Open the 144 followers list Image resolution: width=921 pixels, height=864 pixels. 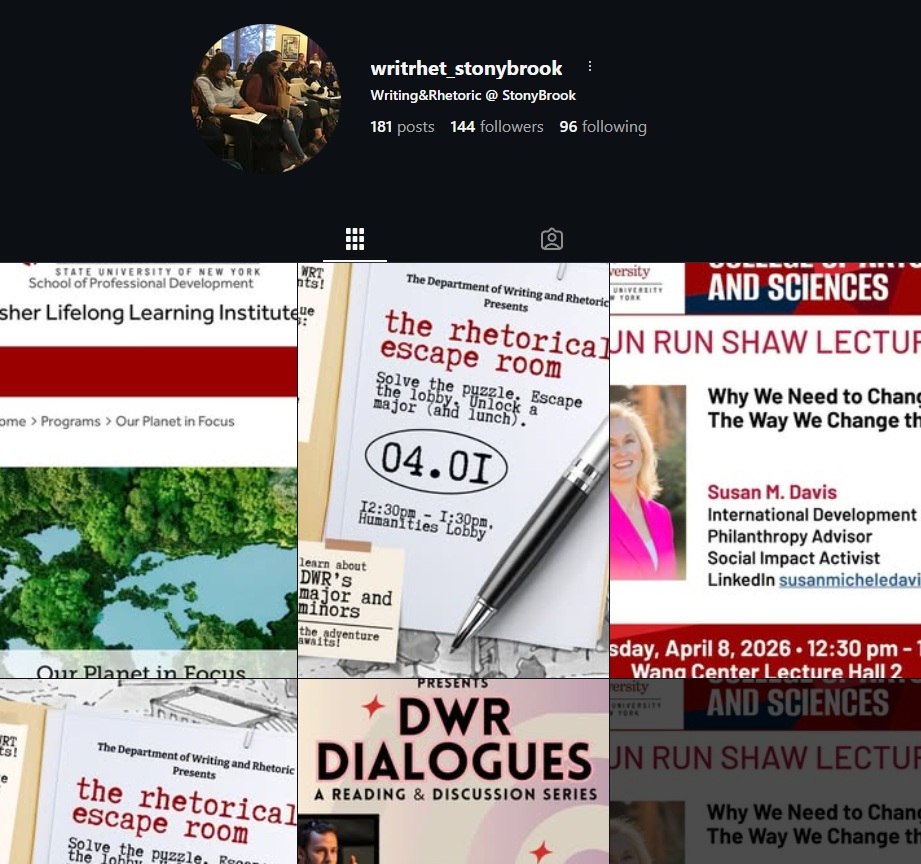(497, 127)
